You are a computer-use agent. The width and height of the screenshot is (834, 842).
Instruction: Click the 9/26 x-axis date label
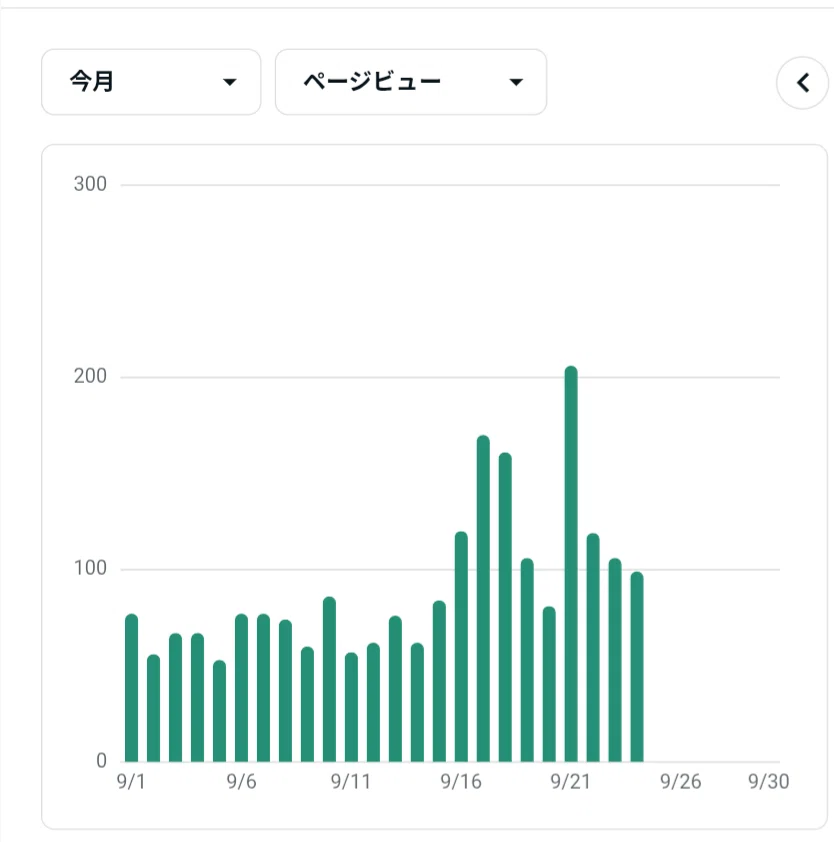(680, 782)
